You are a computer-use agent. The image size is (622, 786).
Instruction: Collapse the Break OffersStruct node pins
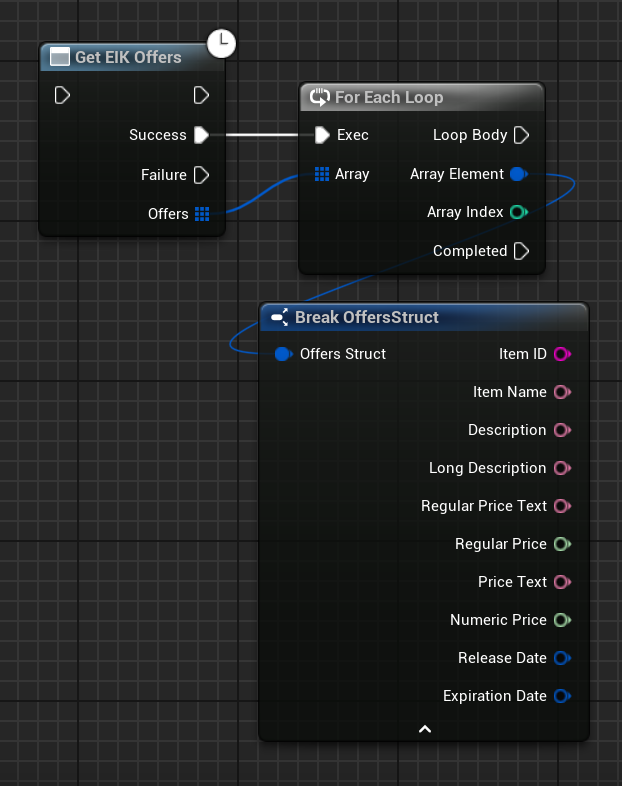tap(424, 729)
